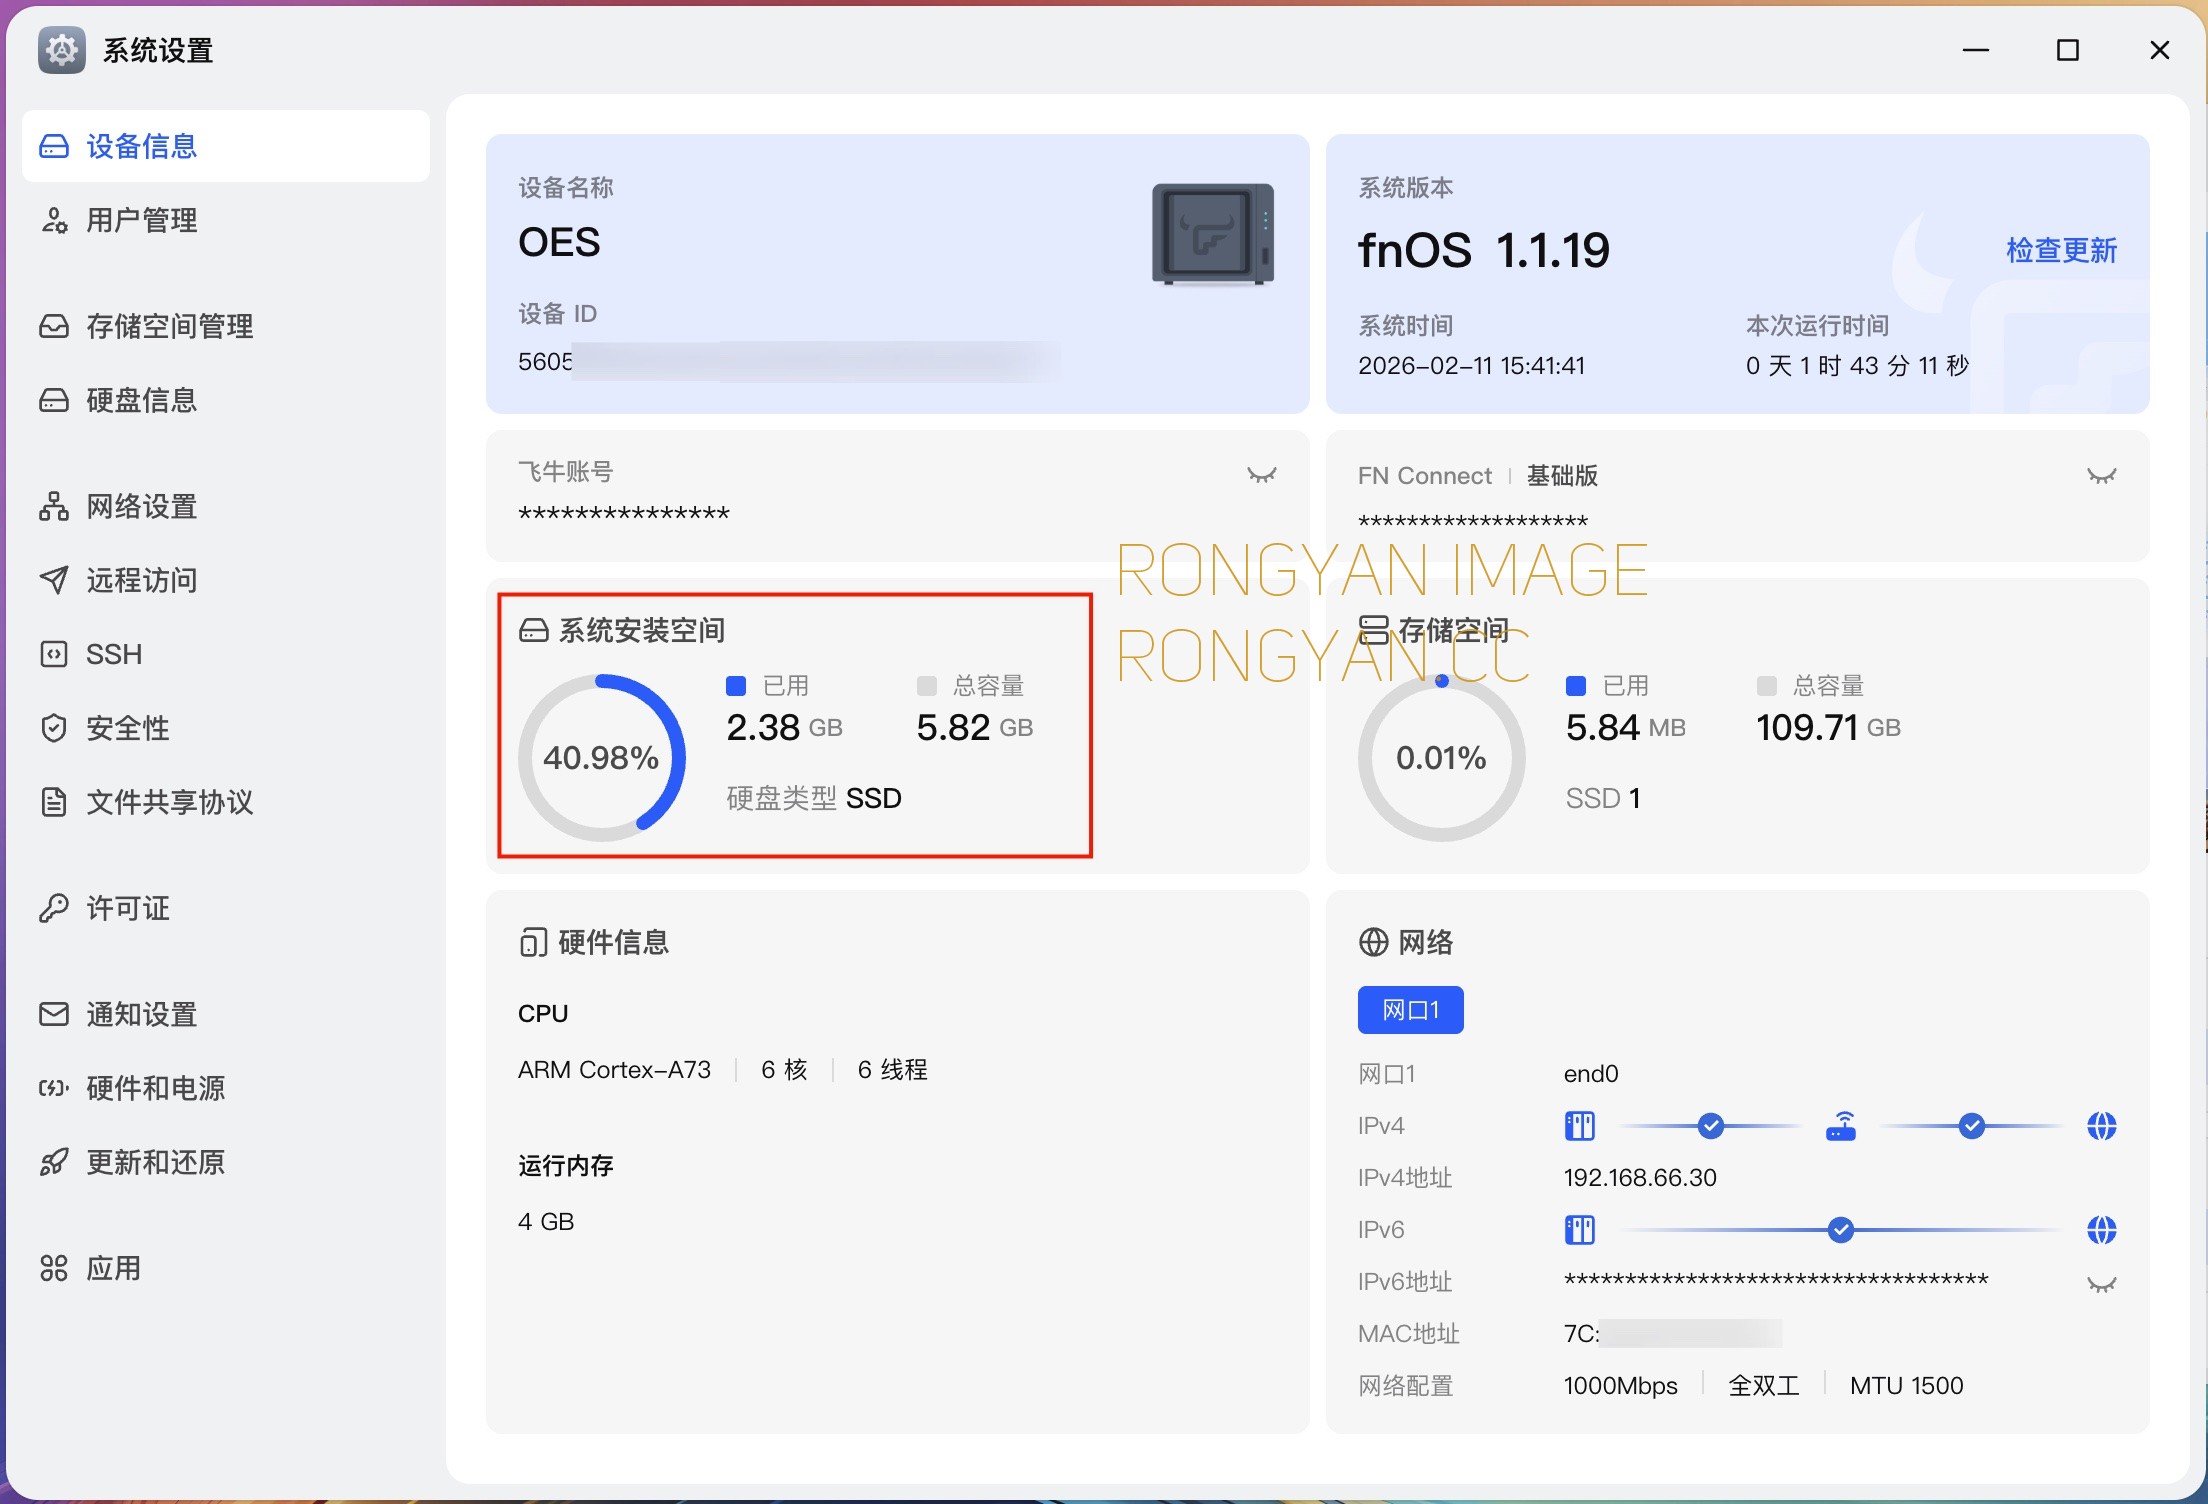Click the 通知设置 envelope icon
This screenshot has width=2208, height=1504.
click(x=54, y=1014)
